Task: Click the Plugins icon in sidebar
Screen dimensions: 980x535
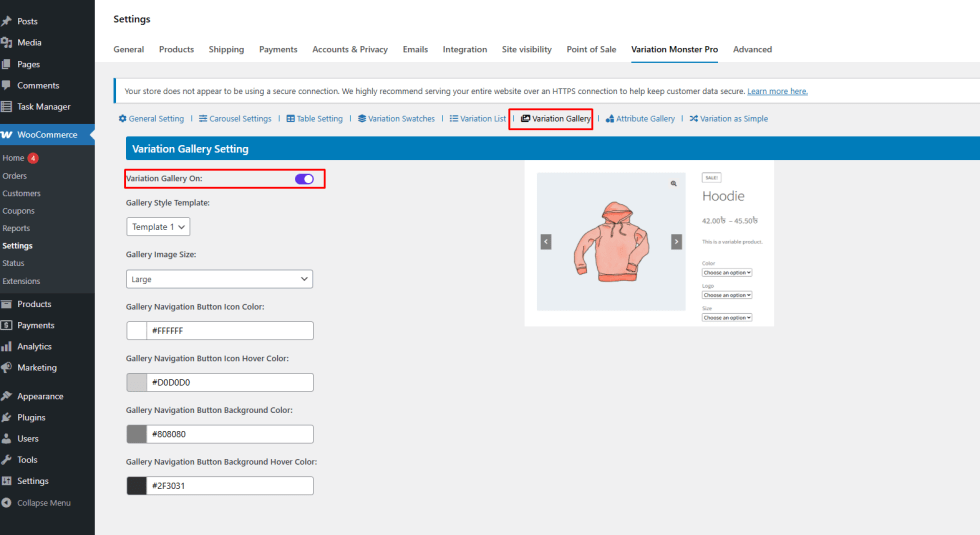Action: (6, 418)
